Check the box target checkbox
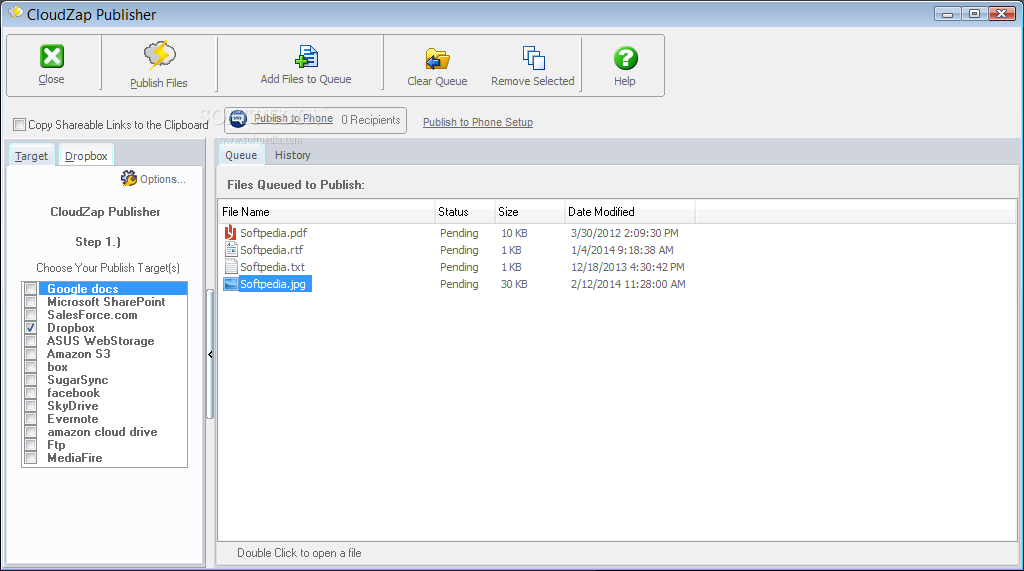The image size is (1024, 571). pyautogui.click(x=30, y=367)
